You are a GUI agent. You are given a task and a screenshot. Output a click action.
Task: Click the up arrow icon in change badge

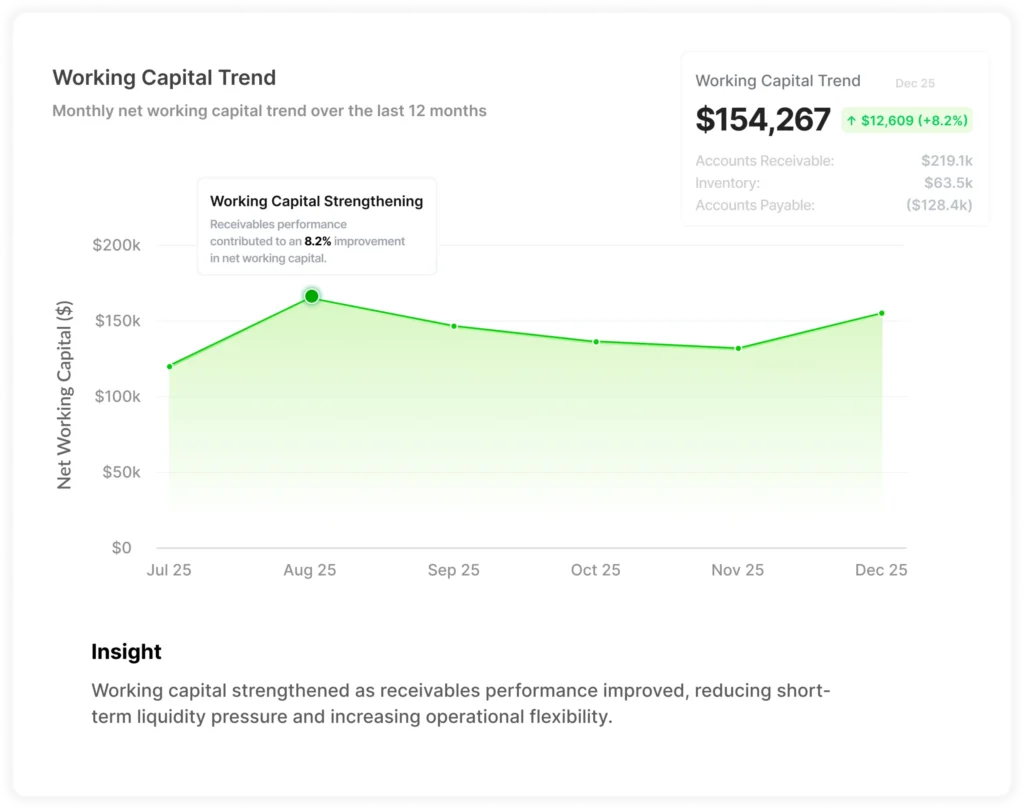coord(852,121)
